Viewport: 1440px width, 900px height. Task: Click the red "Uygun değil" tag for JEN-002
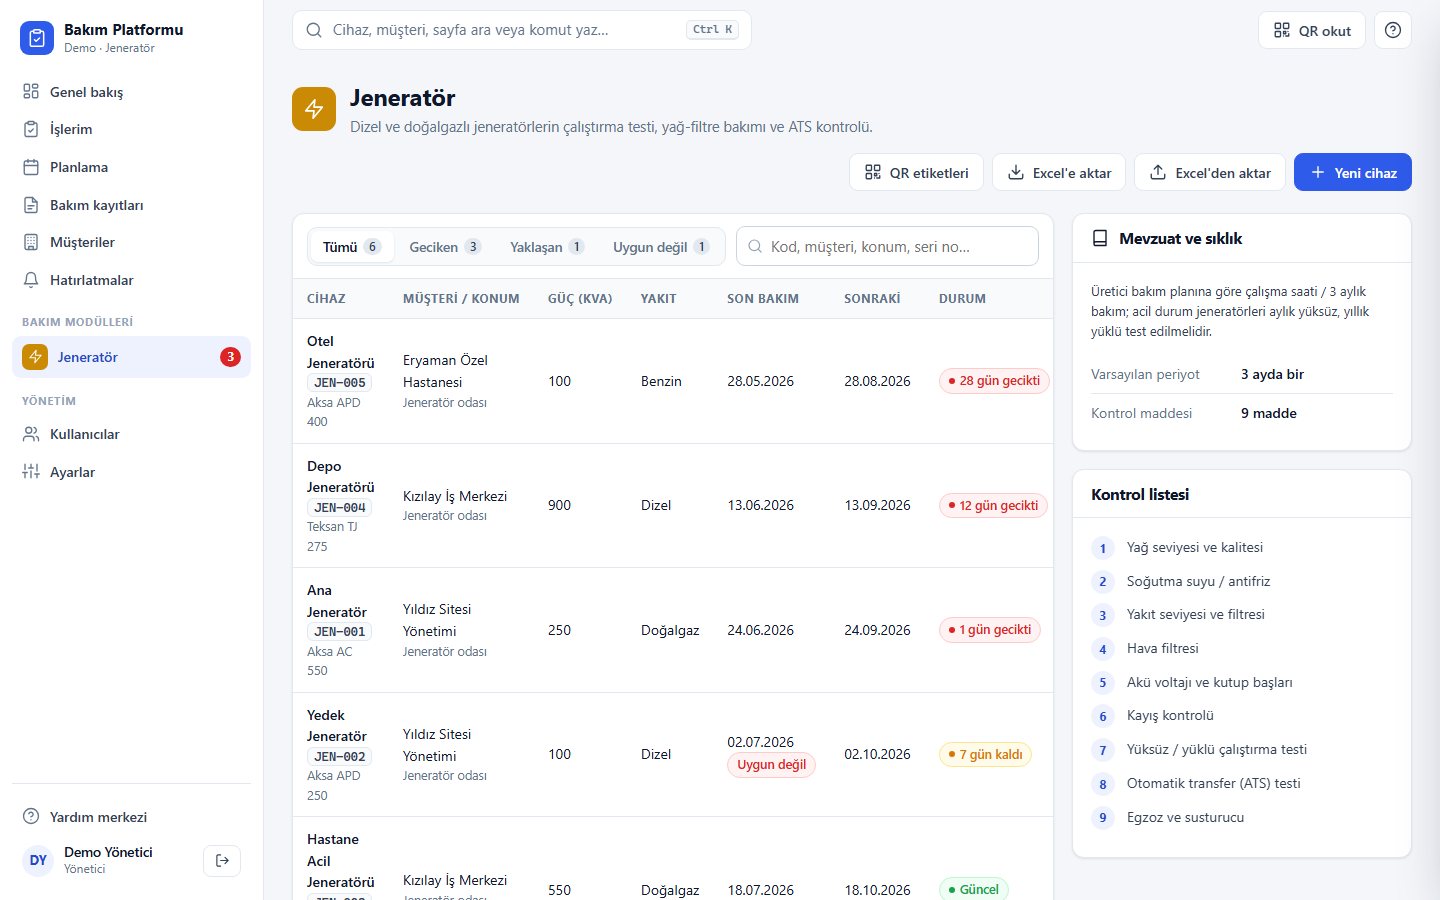pyautogui.click(x=771, y=765)
